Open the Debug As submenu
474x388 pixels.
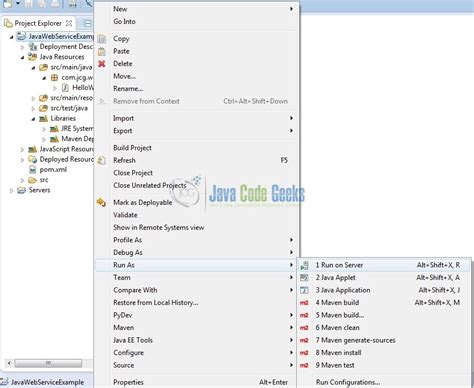pyautogui.click(x=197, y=253)
